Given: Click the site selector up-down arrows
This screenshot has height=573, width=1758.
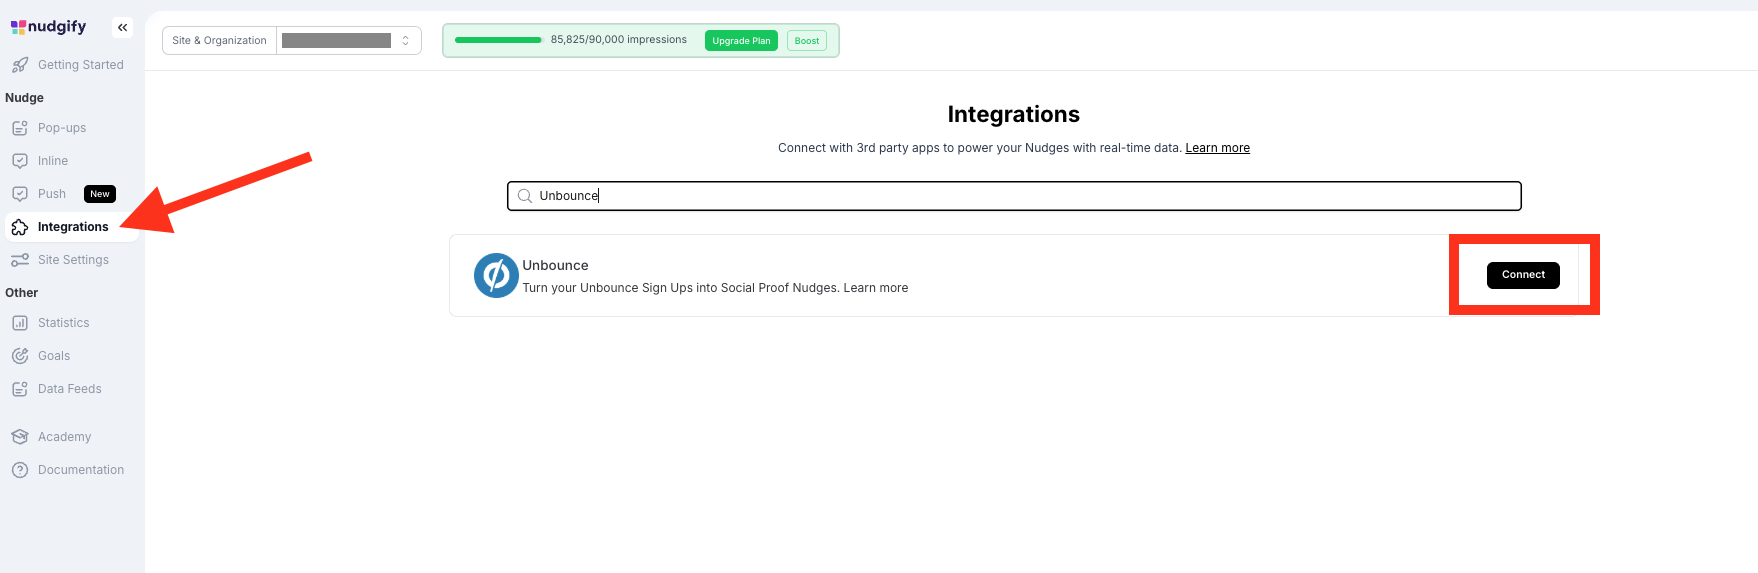Looking at the screenshot, I should coord(406,40).
